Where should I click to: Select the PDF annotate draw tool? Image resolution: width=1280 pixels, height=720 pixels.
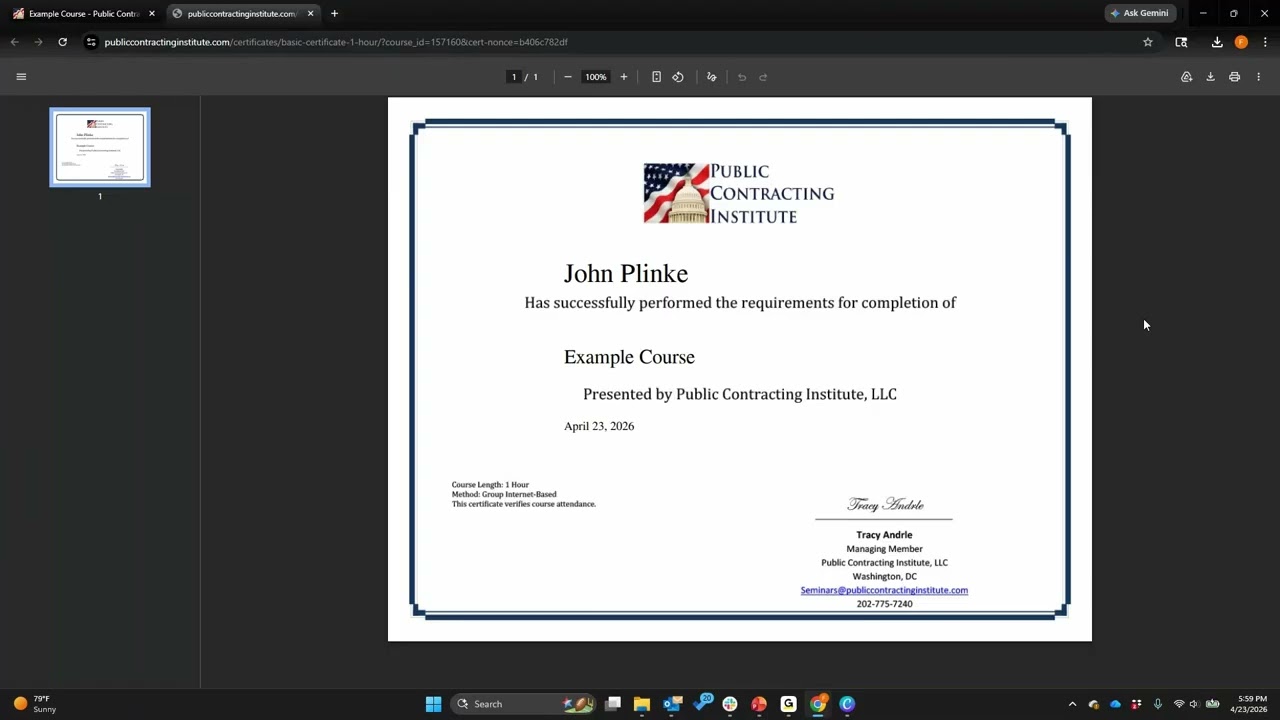pos(712,77)
